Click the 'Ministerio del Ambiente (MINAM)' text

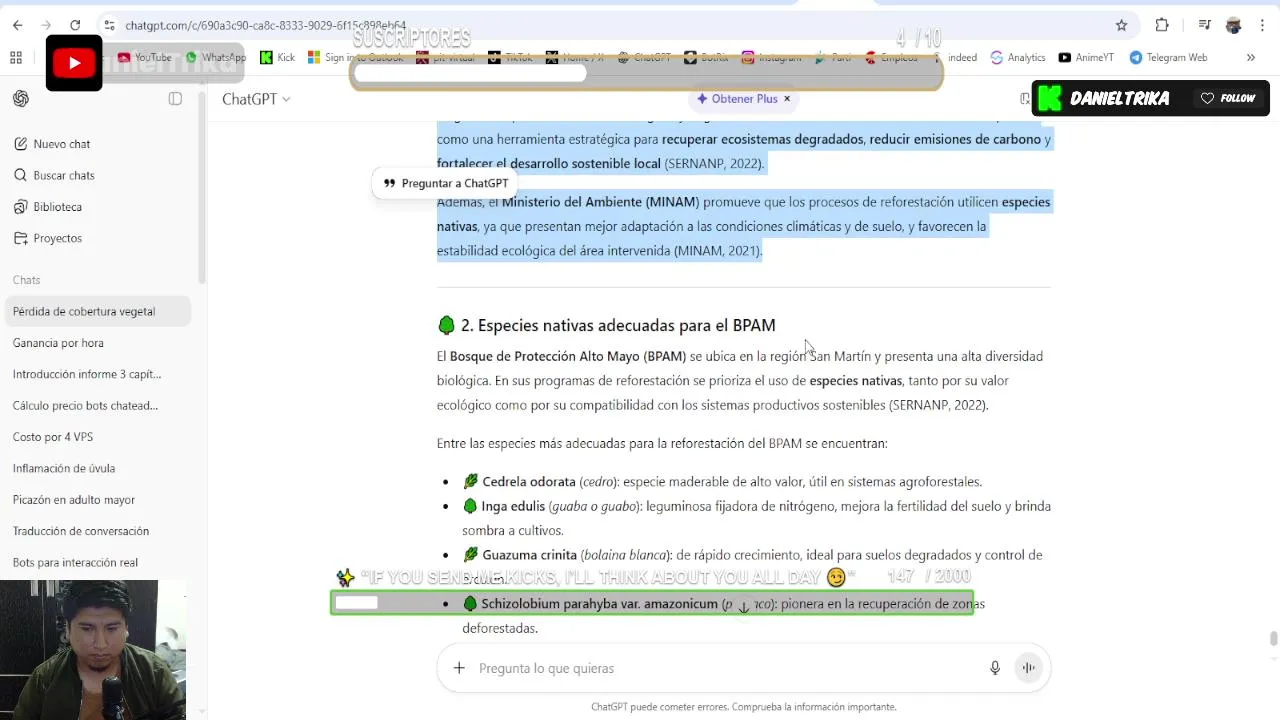[x=600, y=202]
